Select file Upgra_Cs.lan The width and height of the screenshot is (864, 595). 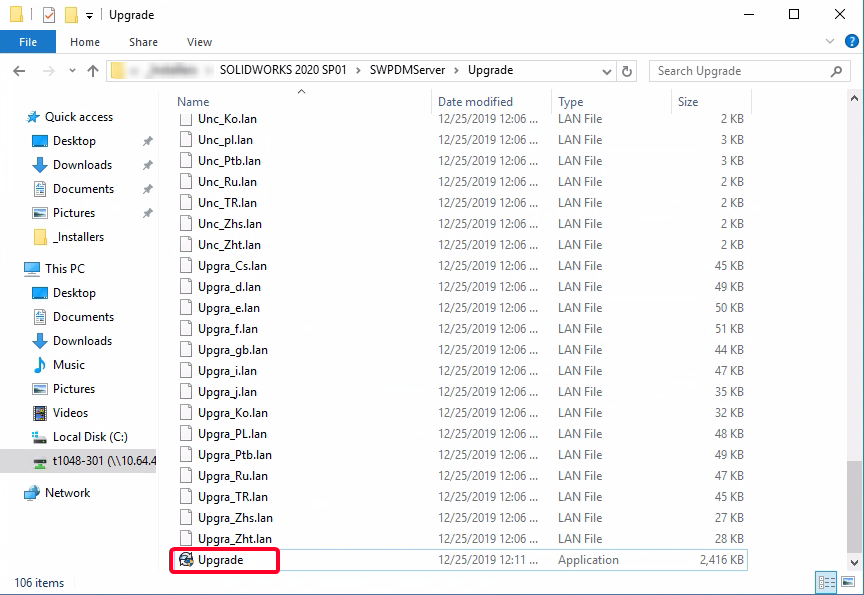pos(232,266)
